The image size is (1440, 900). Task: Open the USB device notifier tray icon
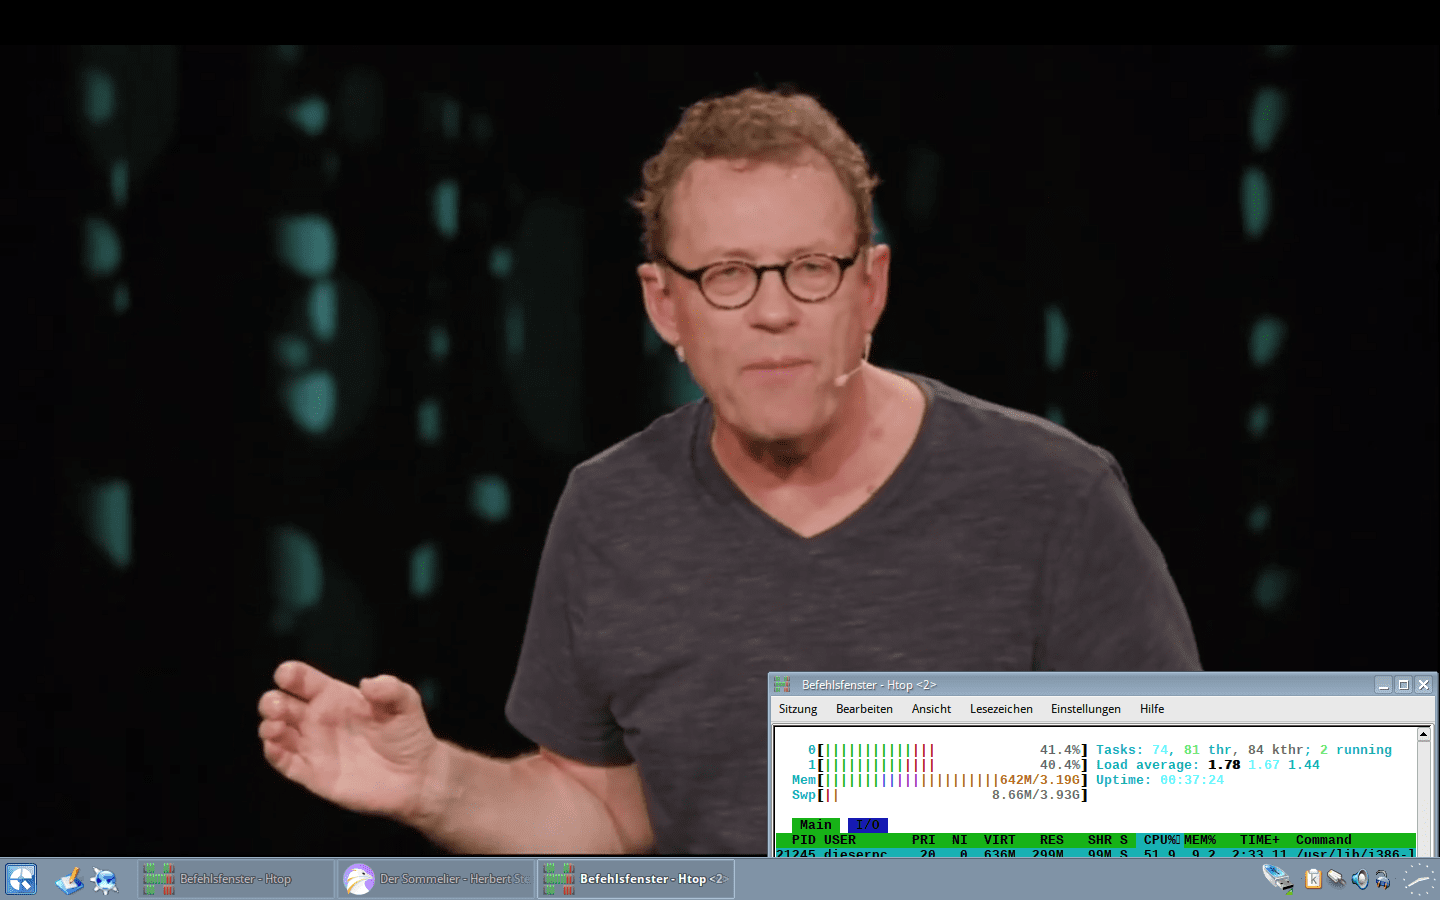(x=1278, y=879)
